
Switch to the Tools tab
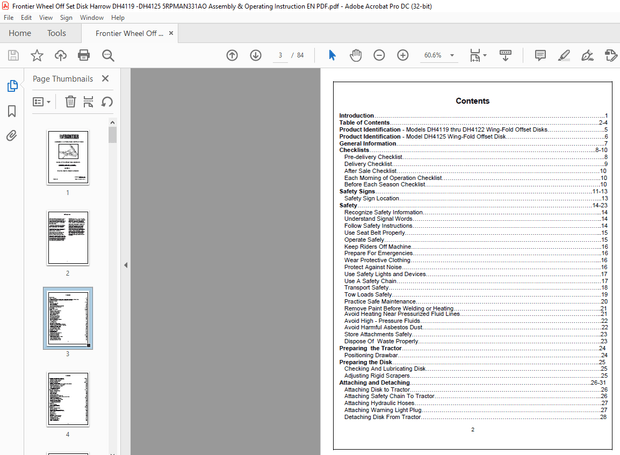pos(57,33)
